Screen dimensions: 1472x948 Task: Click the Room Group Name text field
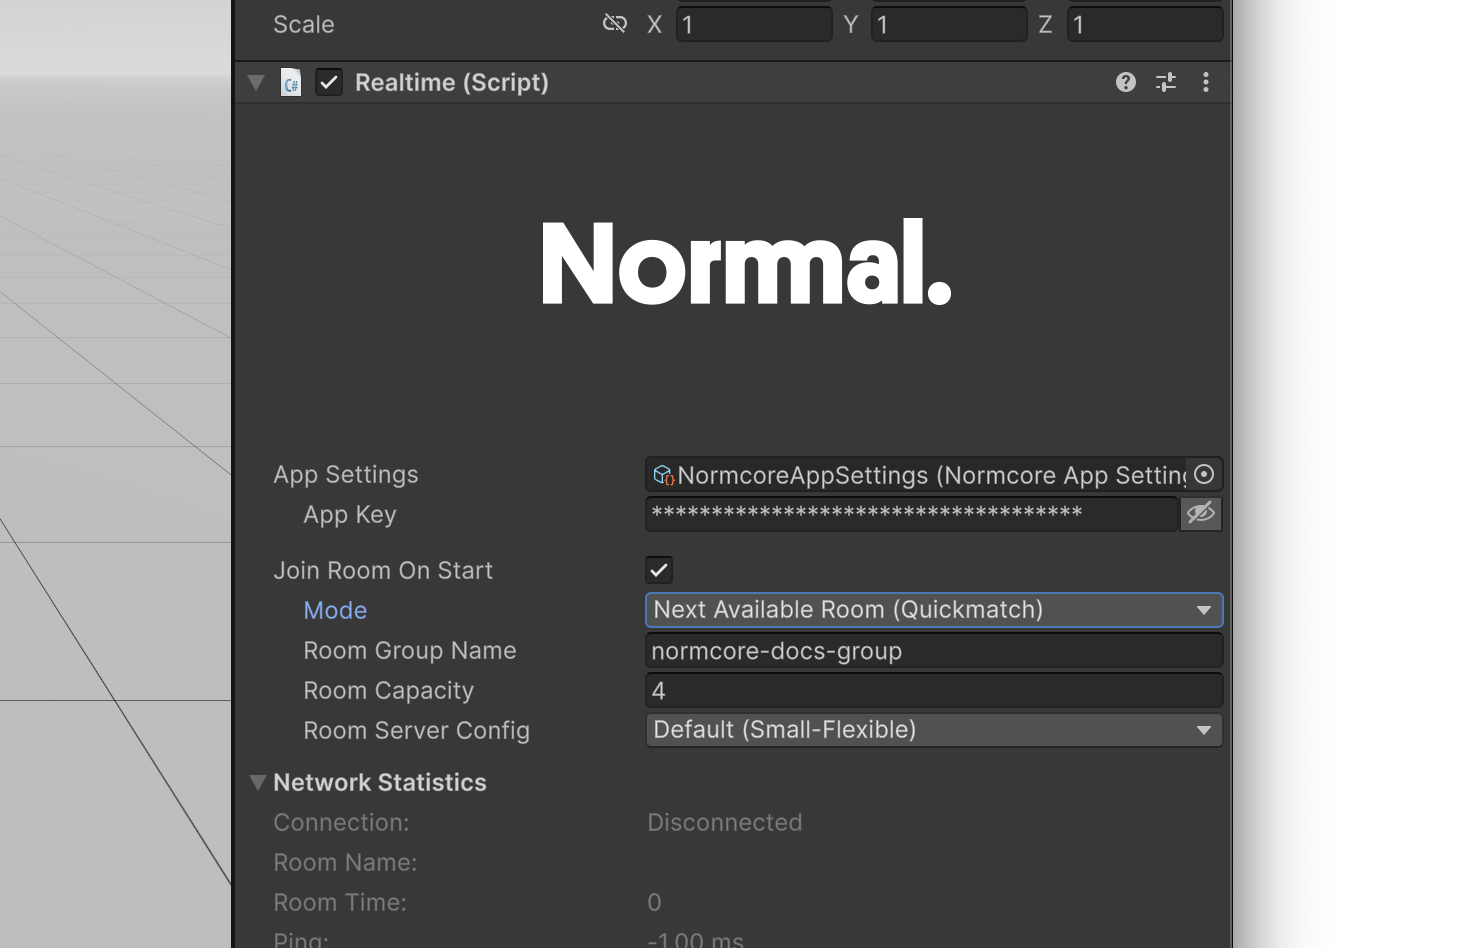pos(933,651)
